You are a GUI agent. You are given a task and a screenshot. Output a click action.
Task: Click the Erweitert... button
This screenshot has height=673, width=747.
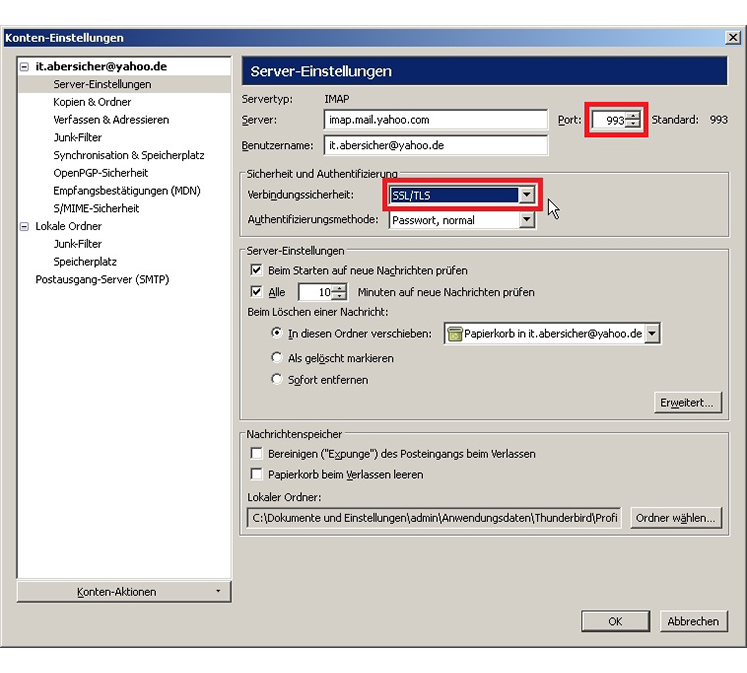tap(687, 403)
